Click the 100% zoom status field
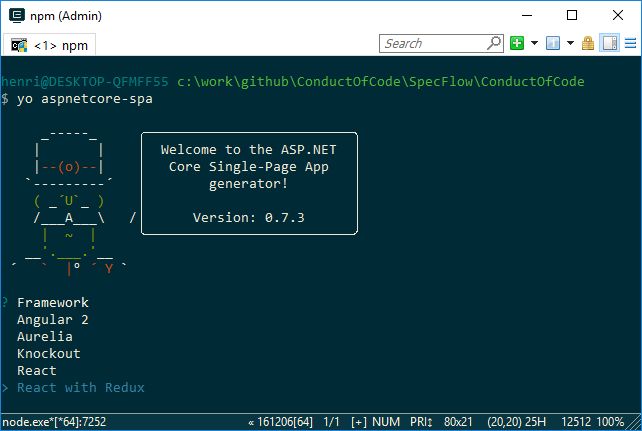This screenshot has height=431, width=642. [610, 422]
